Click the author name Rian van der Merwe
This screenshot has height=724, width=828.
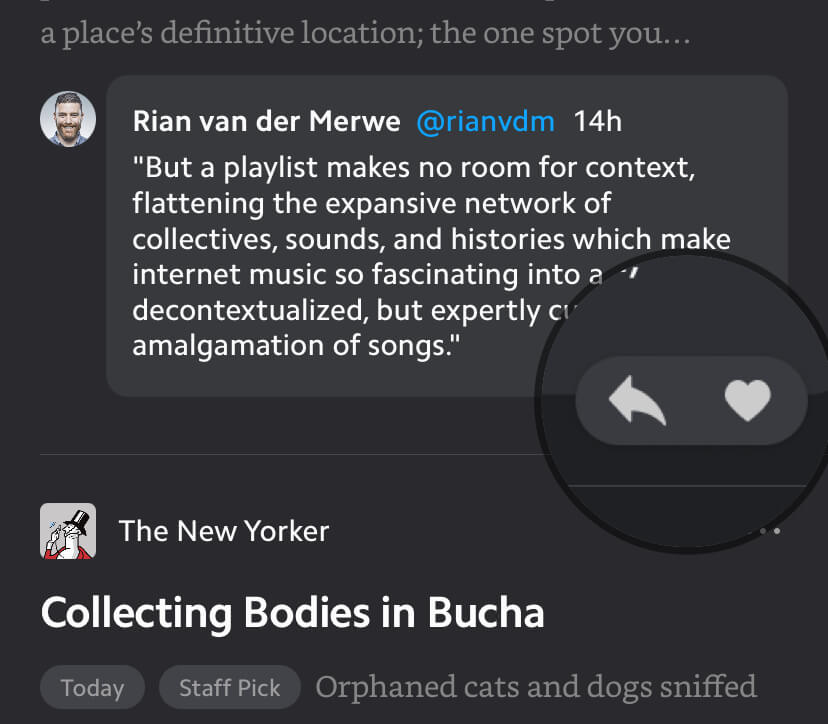point(266,122)
